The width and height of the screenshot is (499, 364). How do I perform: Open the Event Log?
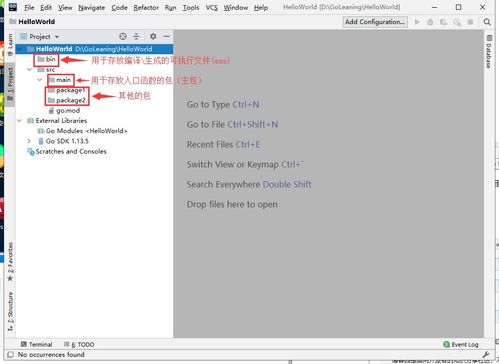coord(461,344)
